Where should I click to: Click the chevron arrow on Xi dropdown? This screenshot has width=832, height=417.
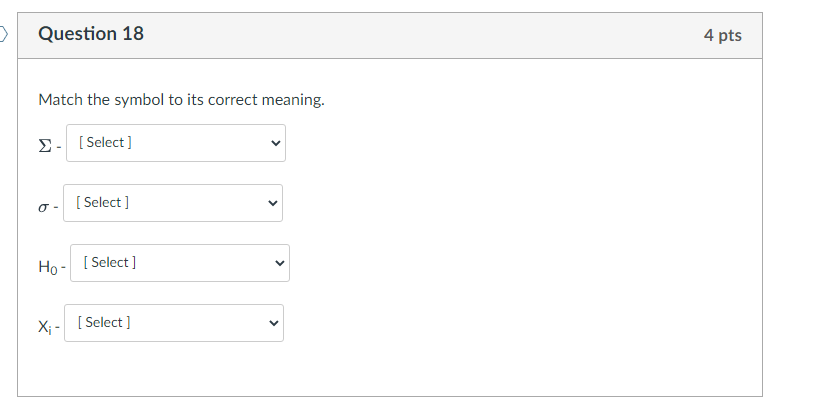(273, 323)
